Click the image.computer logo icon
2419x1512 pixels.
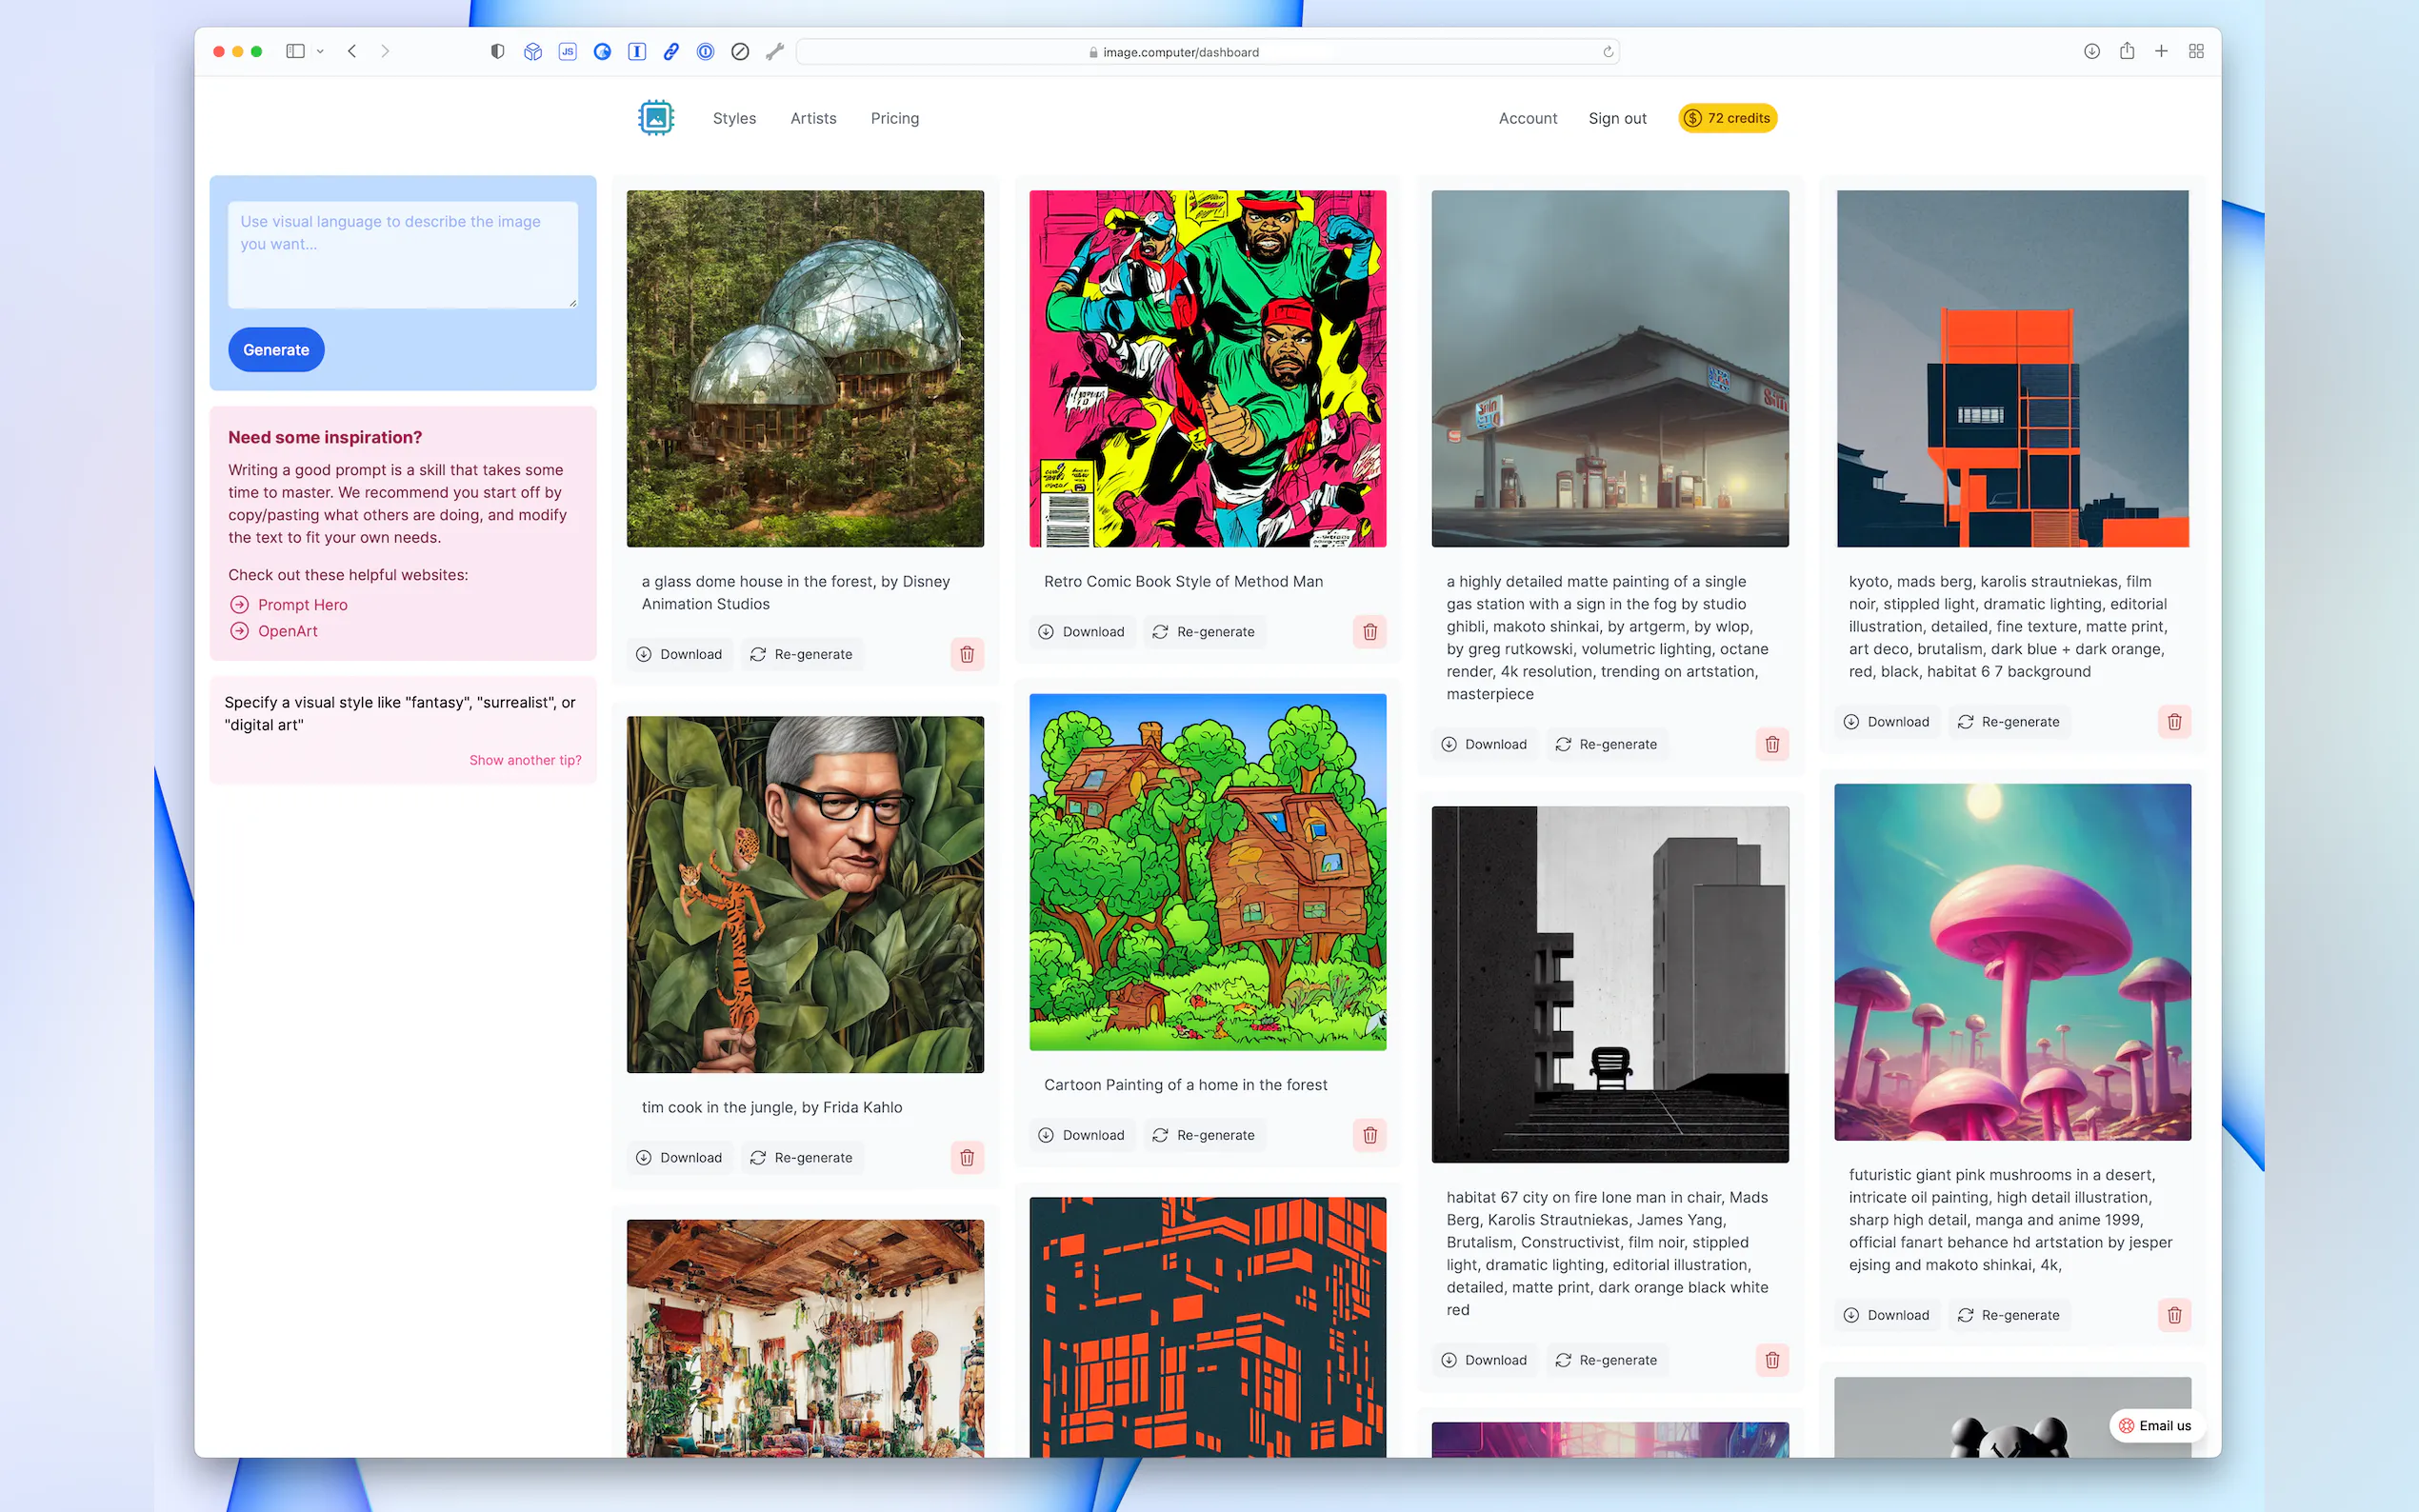[x=656, y=118]
